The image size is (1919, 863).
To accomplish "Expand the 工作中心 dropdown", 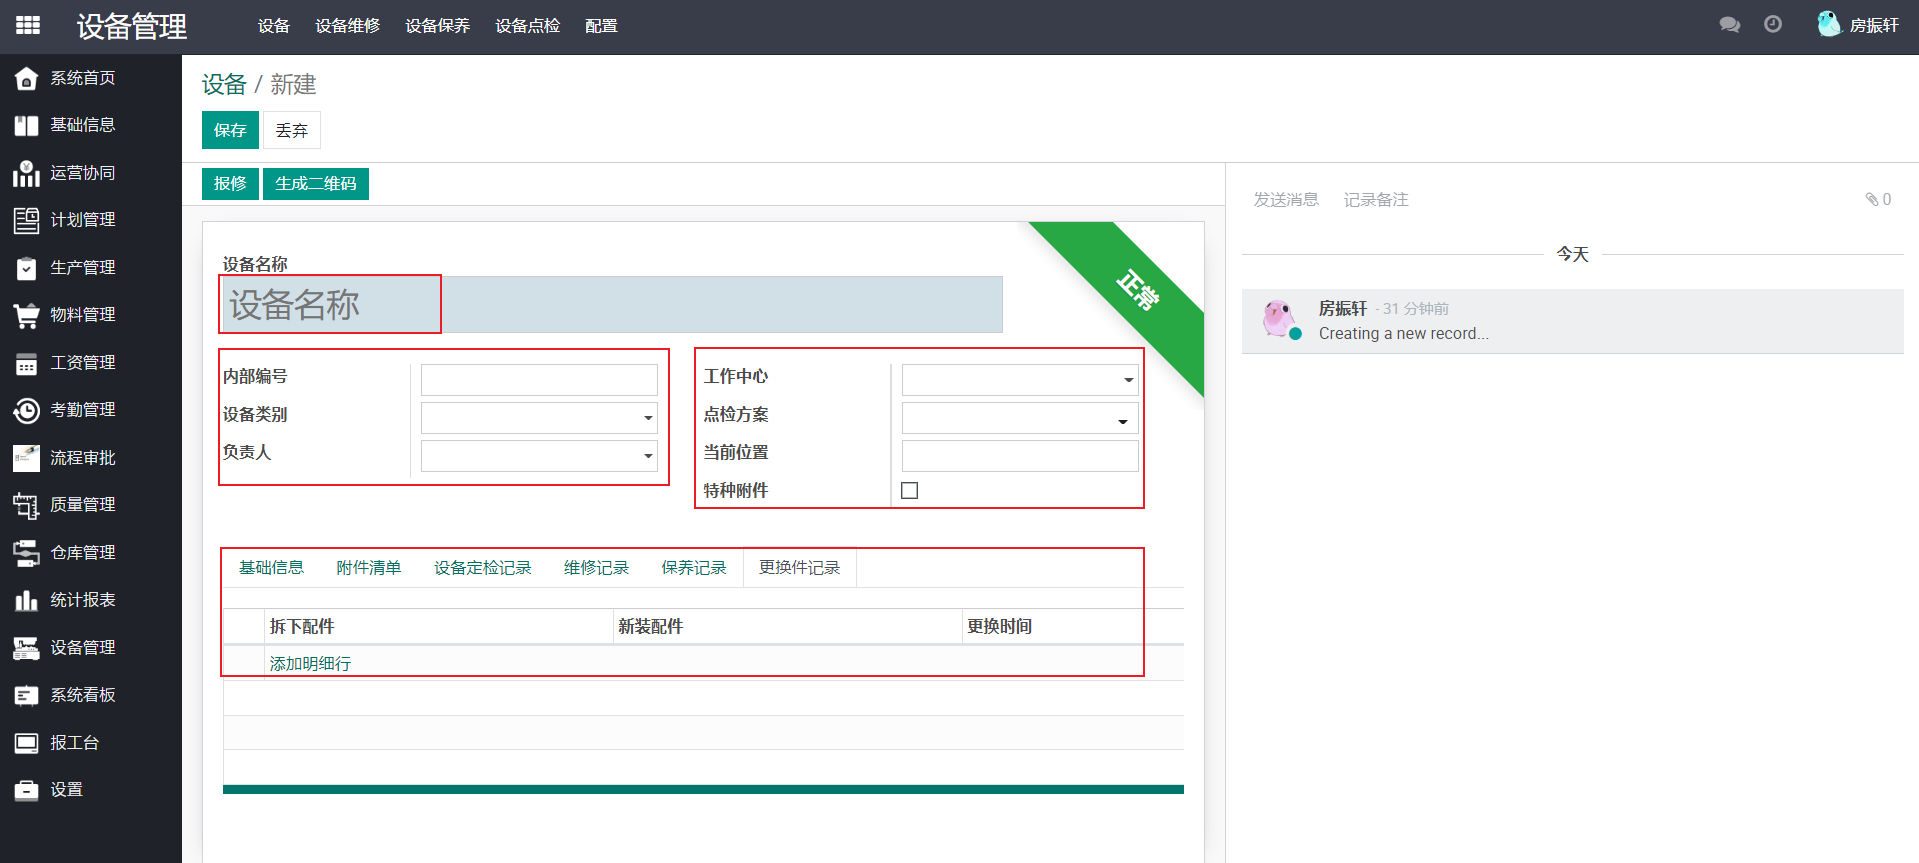I will [1128, 380].
